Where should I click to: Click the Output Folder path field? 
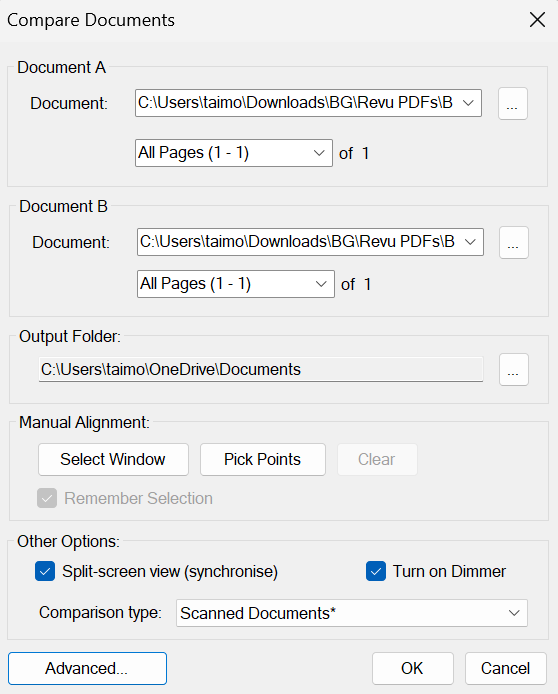click(261, 369)
